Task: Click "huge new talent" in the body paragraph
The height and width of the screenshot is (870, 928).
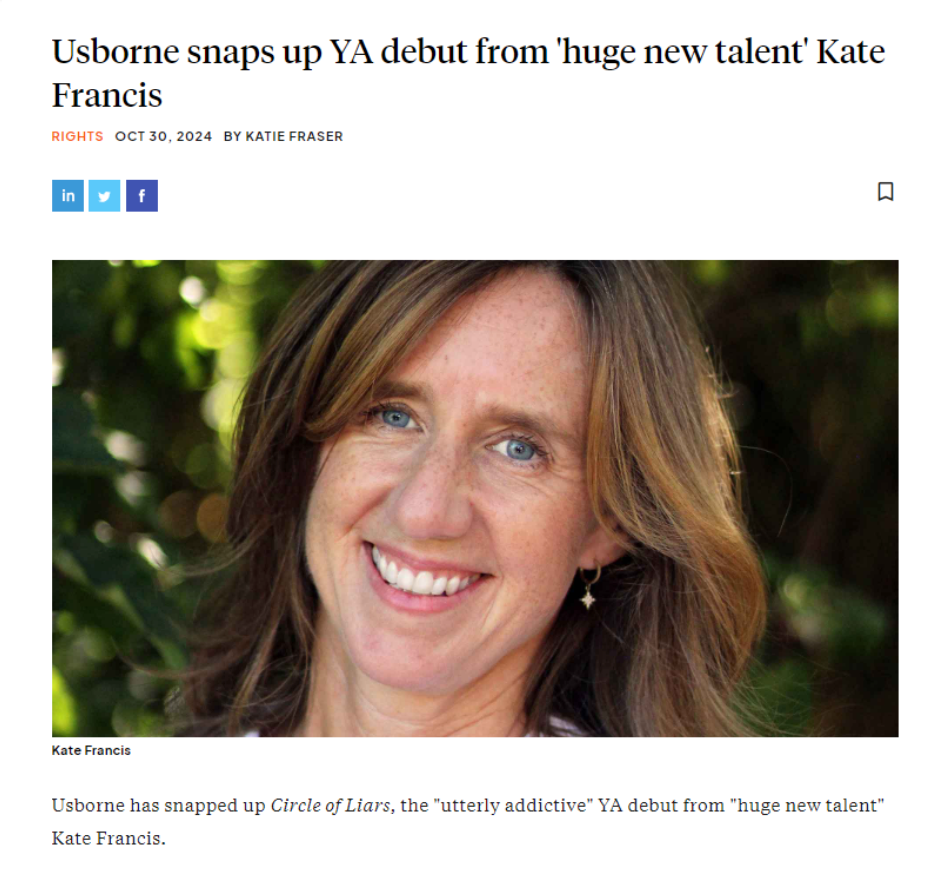Action: (807, 805)
